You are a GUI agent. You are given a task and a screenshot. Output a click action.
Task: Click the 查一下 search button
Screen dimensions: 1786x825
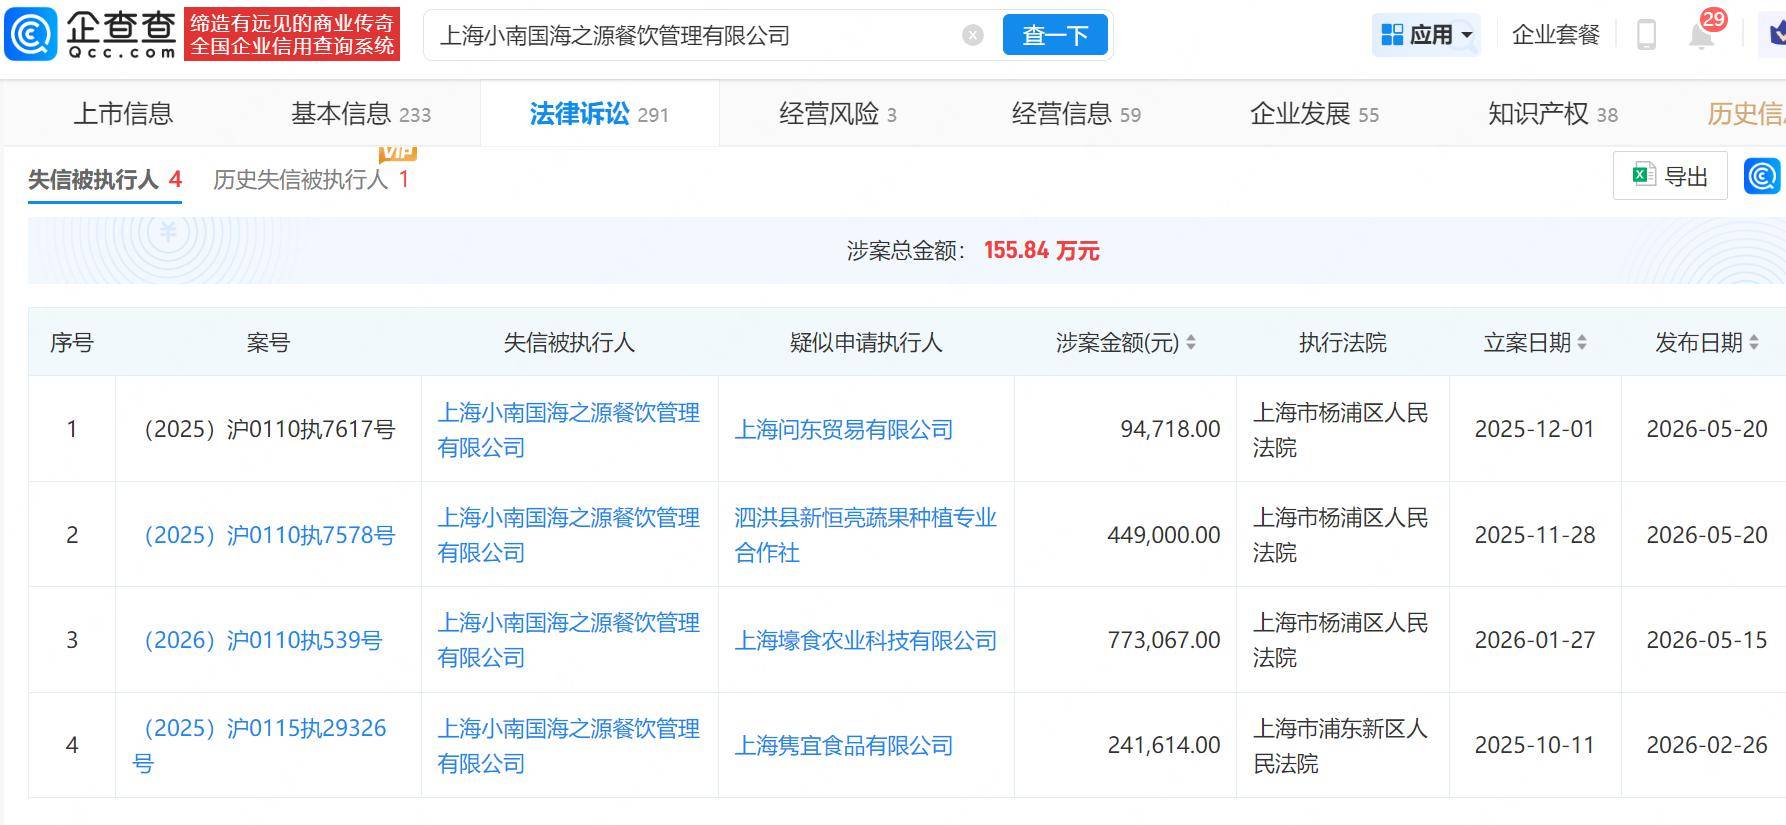click(x=1055, y=35)
